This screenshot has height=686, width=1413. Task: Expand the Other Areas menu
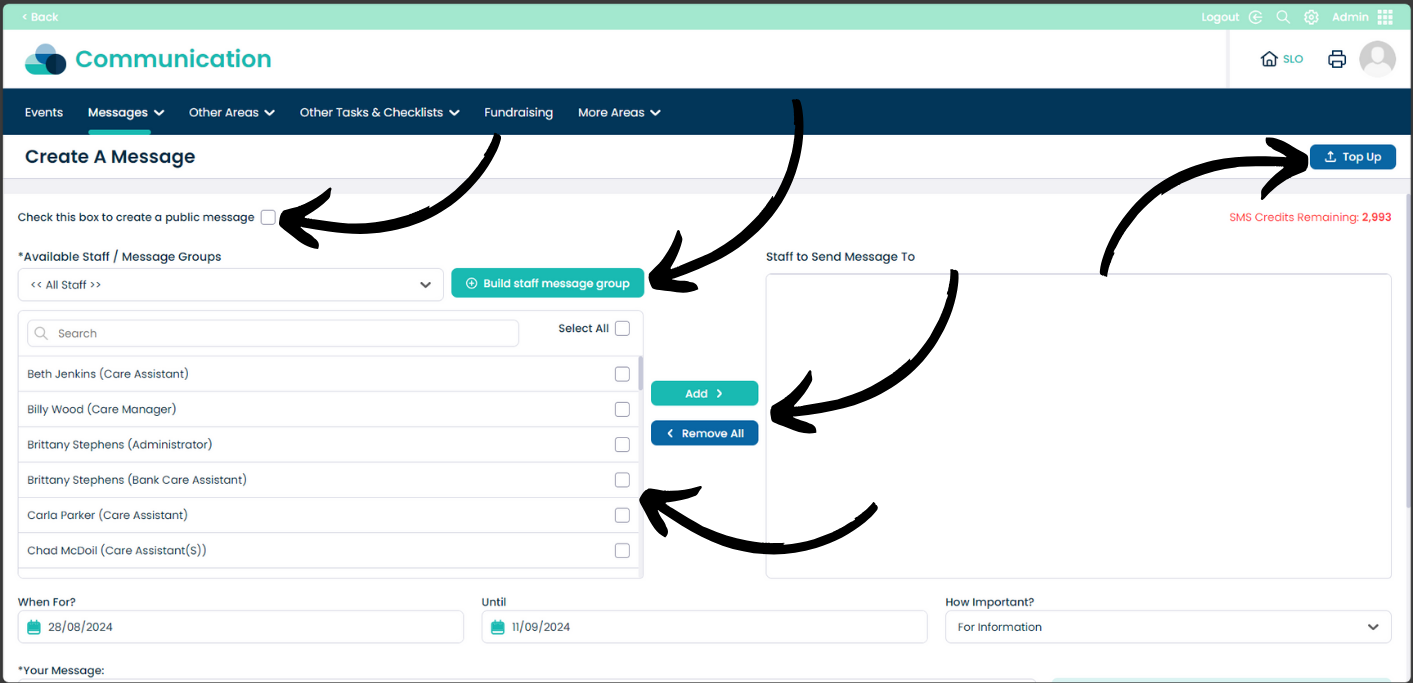pyautogui.click(x=232, y=112)
